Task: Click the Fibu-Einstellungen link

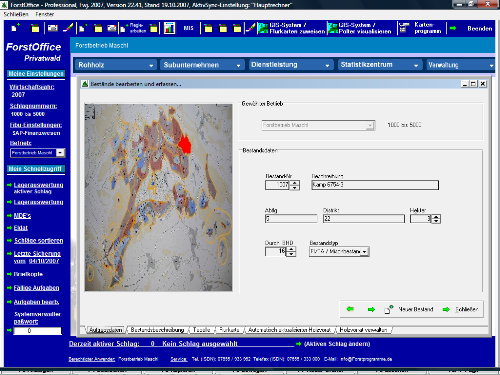Action: point(36,125)
